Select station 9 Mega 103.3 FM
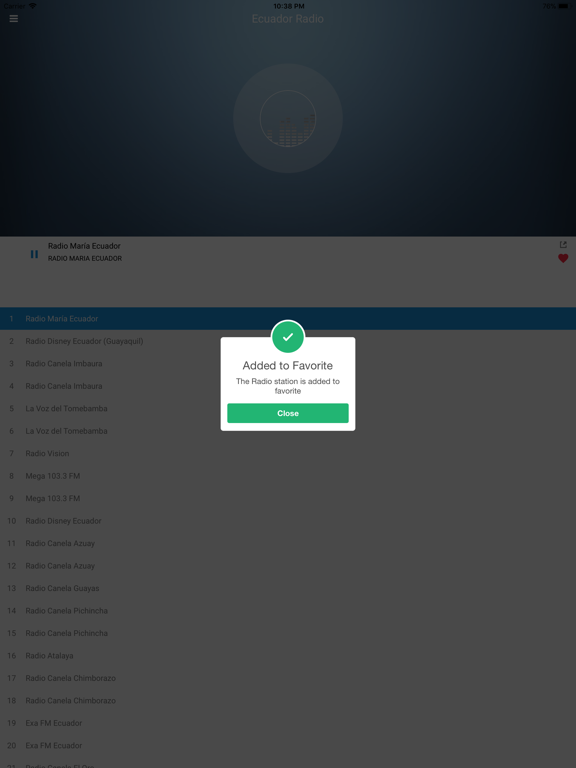 click(288, 499)
